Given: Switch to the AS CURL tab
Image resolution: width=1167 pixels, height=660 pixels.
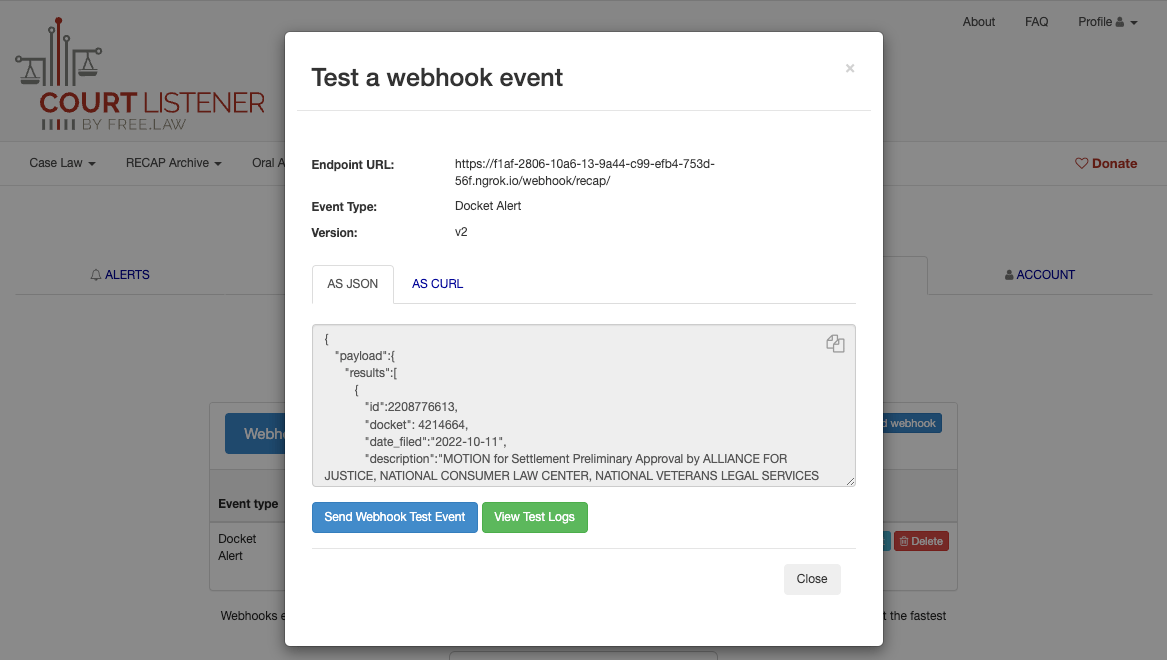Looking at the screenshot, I should (437, 284).
